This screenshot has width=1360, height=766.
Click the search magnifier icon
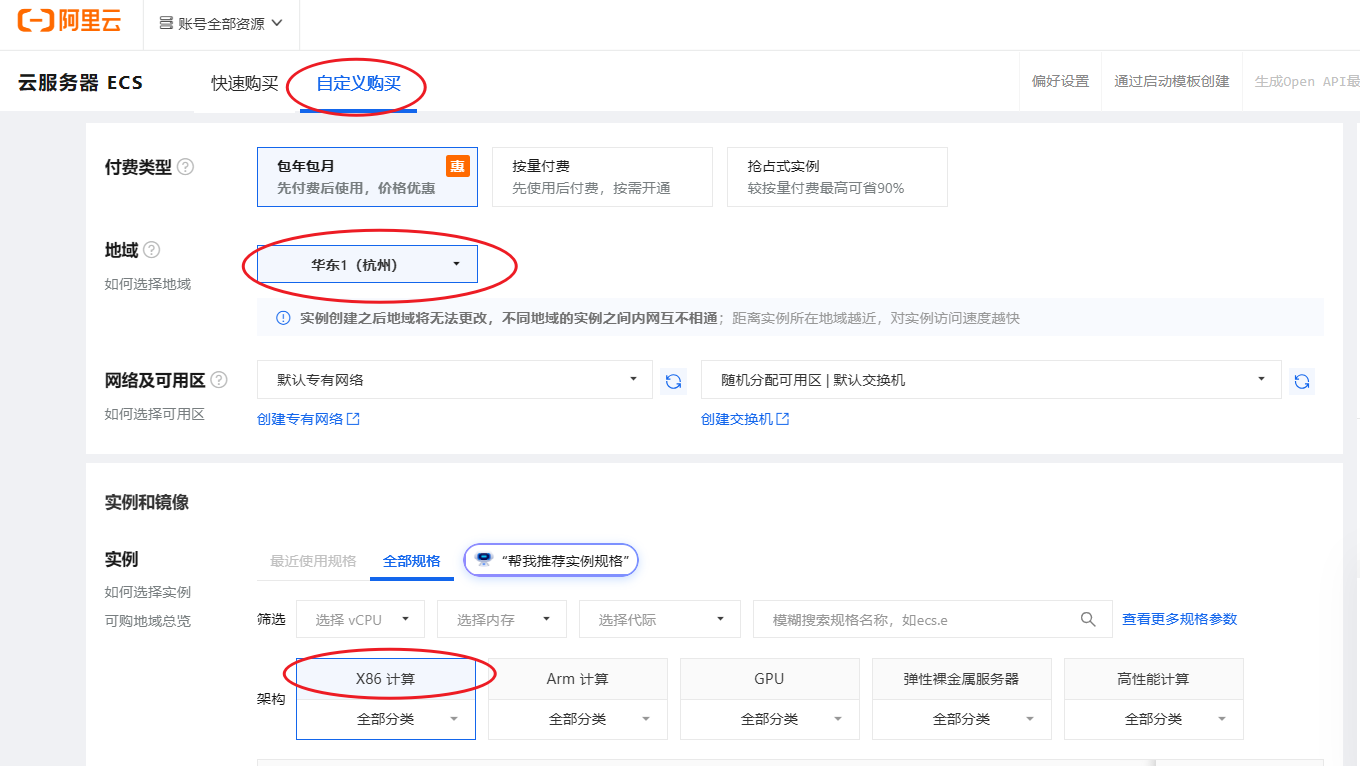1088,620
